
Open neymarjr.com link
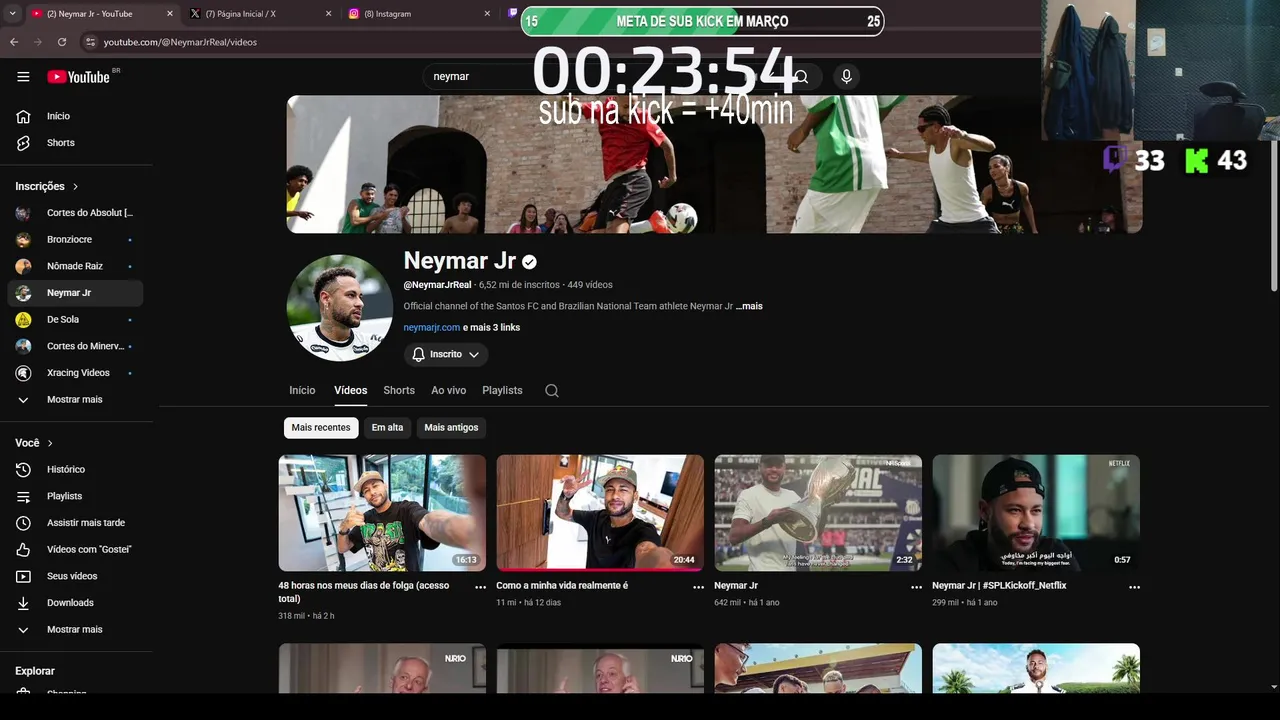432,327
